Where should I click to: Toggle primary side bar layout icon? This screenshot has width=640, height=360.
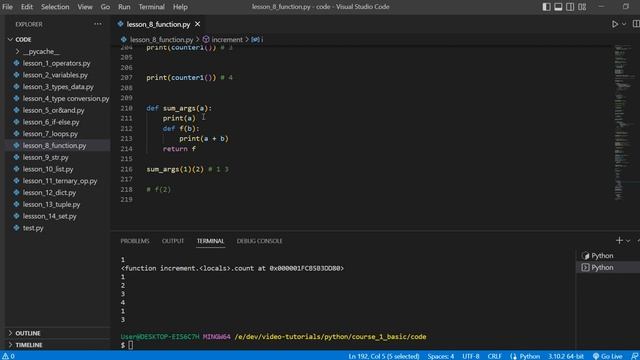[x=546, y=7]
